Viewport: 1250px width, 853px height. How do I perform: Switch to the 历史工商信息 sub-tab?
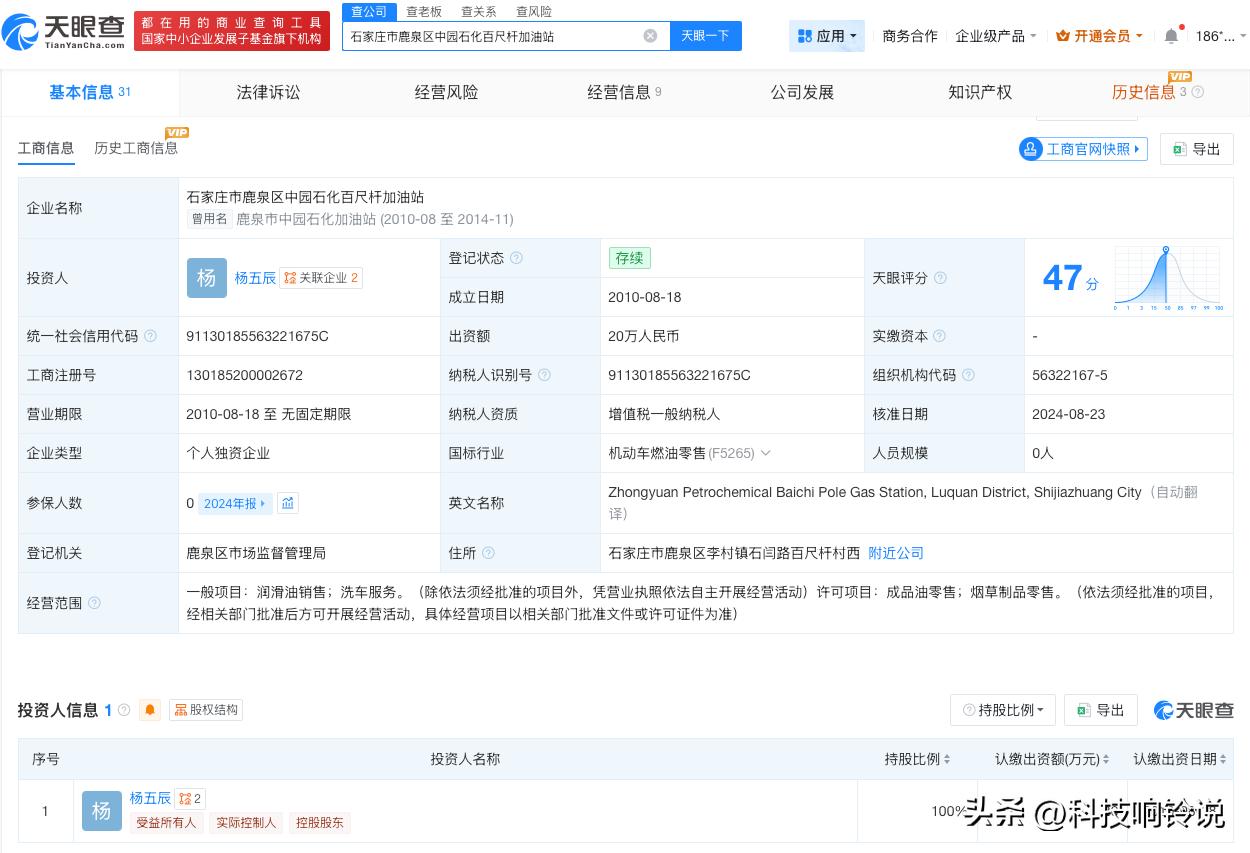pos(136,146)
